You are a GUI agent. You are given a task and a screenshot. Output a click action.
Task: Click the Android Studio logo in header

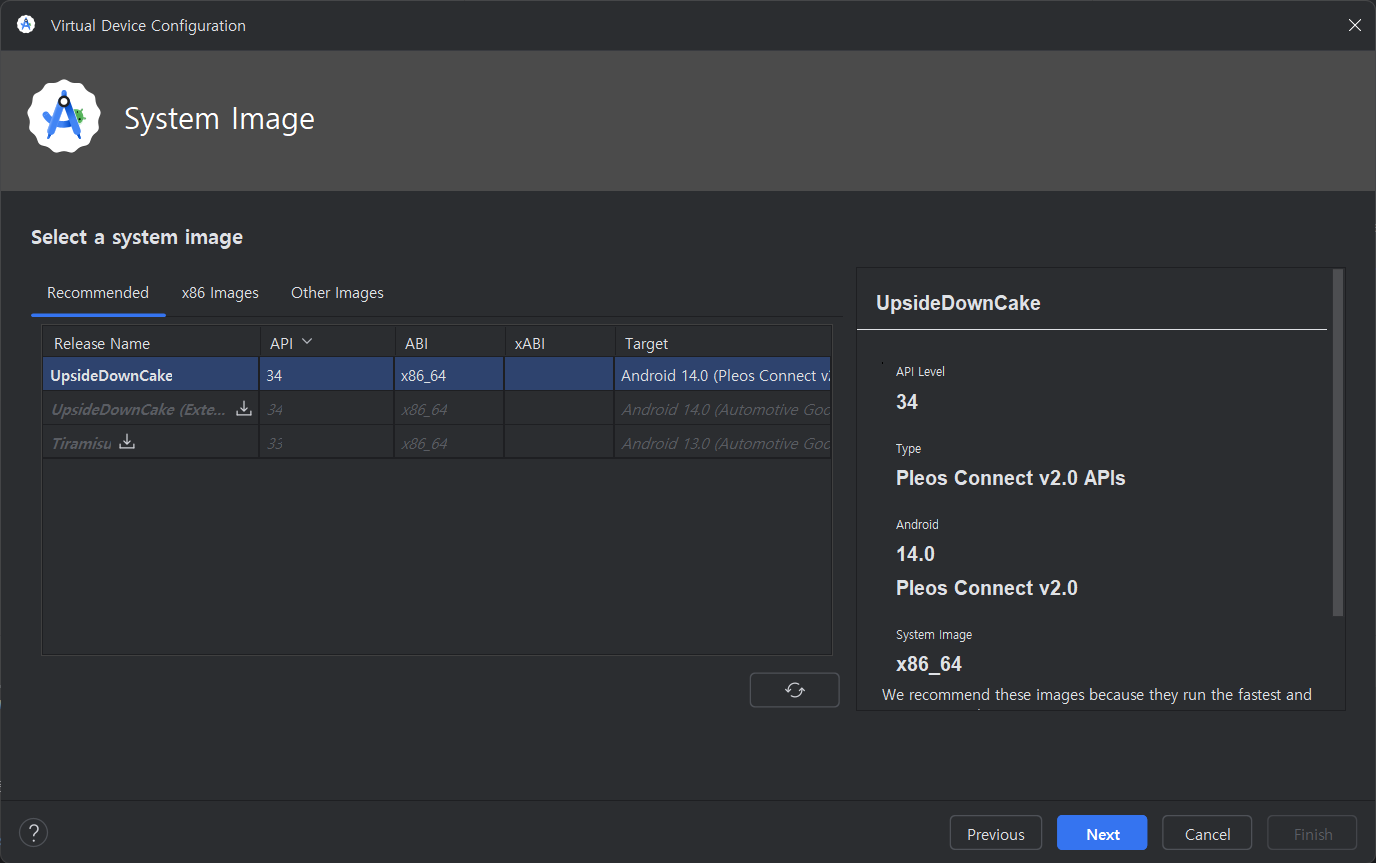[63, 117]
